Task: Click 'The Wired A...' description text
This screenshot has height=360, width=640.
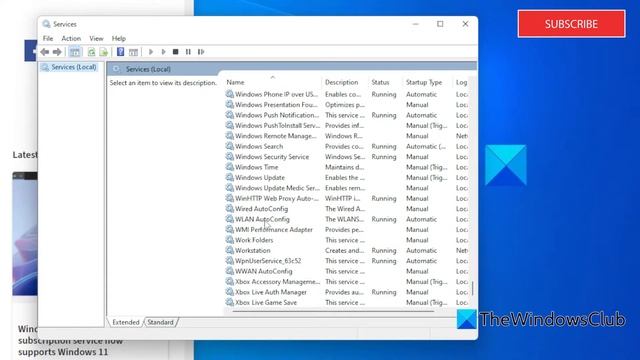Action: pyautogui.click(x=345, y=209)
